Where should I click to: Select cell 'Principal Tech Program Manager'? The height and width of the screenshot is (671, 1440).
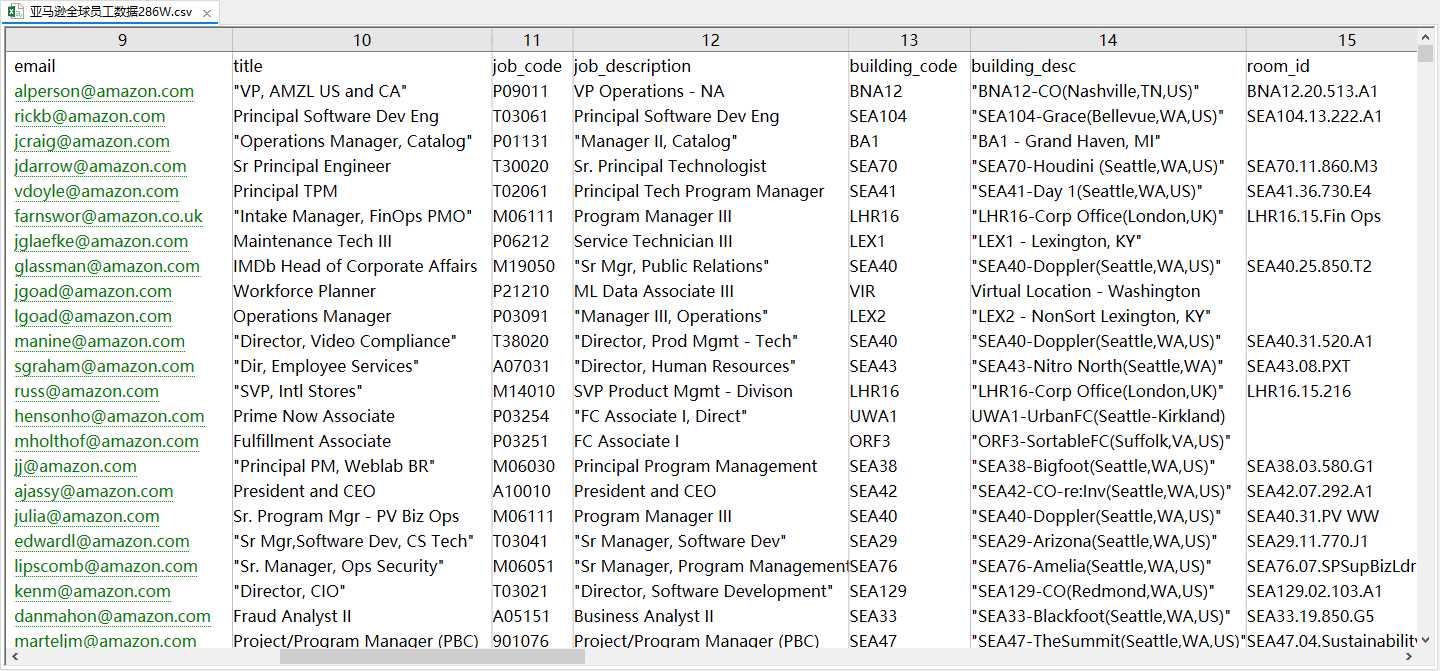pos(710,191)
